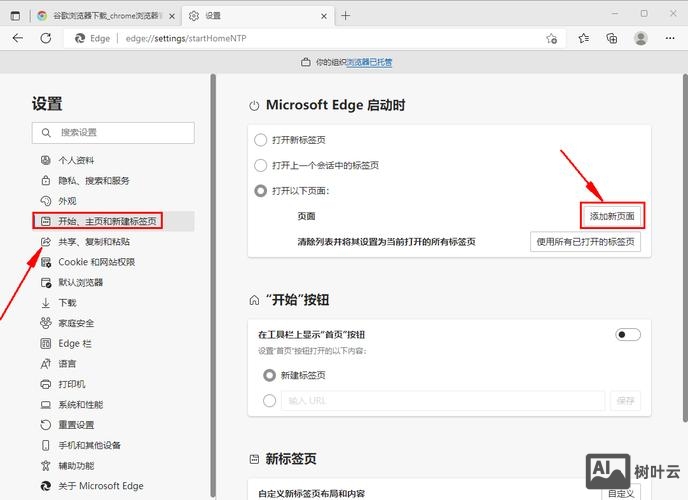688x500 pixels.
Task: Select 打开上一个会话中的标签页 radio option
Action: tap(261, 165)
